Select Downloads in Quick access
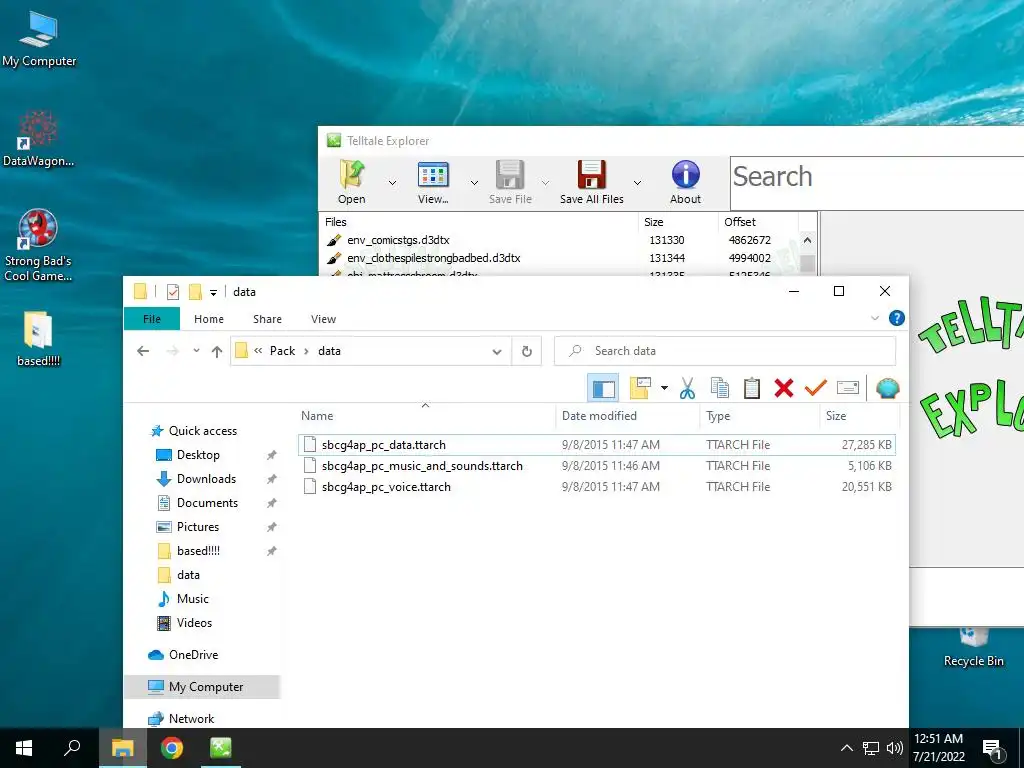The height and width of the screenshot is (768, 1024). (206, 479)
